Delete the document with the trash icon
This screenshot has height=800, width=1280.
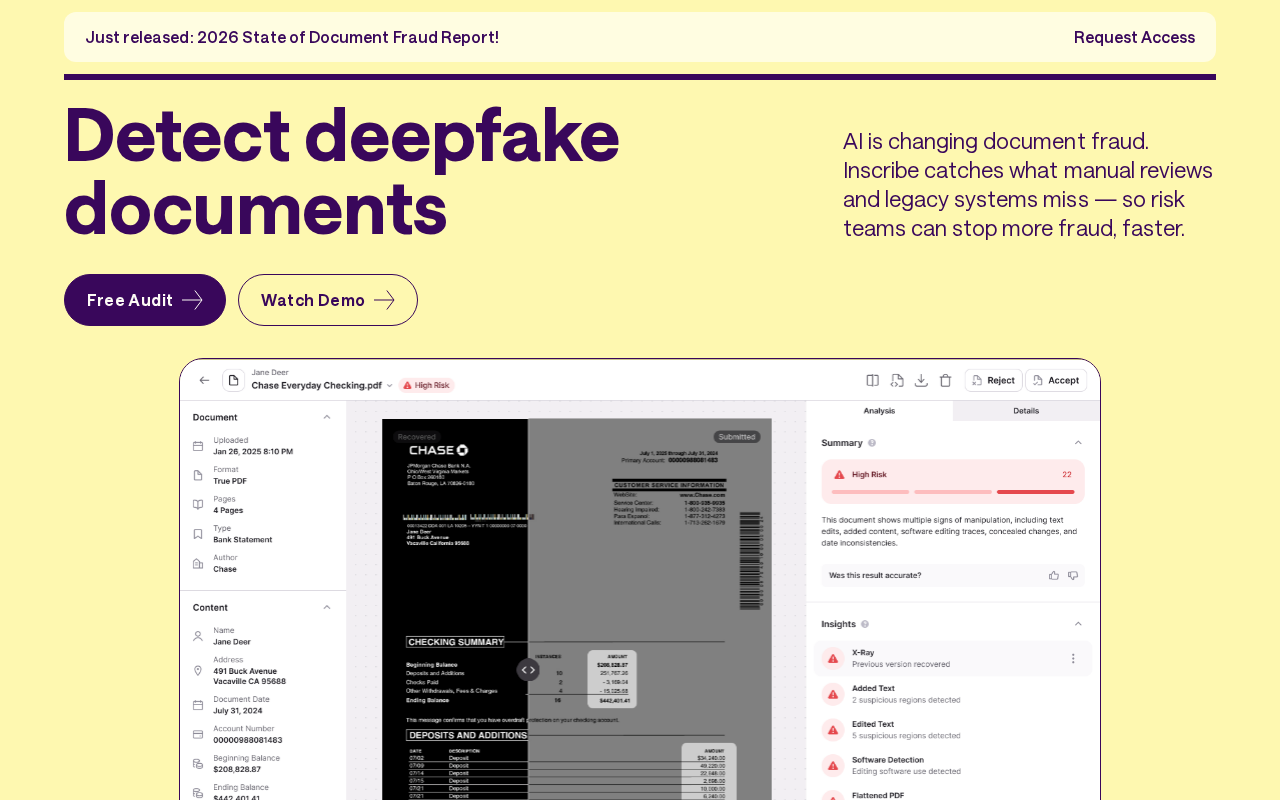945,380
